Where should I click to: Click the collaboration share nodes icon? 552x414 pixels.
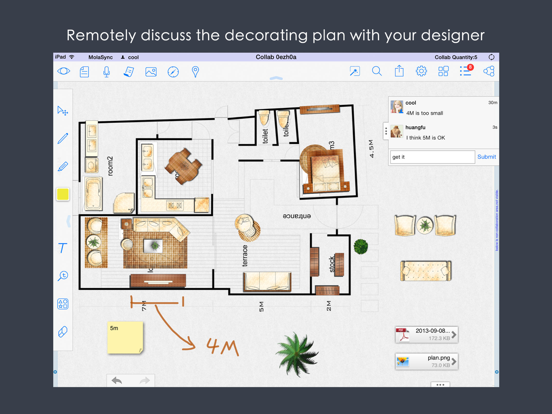(489, 71)
